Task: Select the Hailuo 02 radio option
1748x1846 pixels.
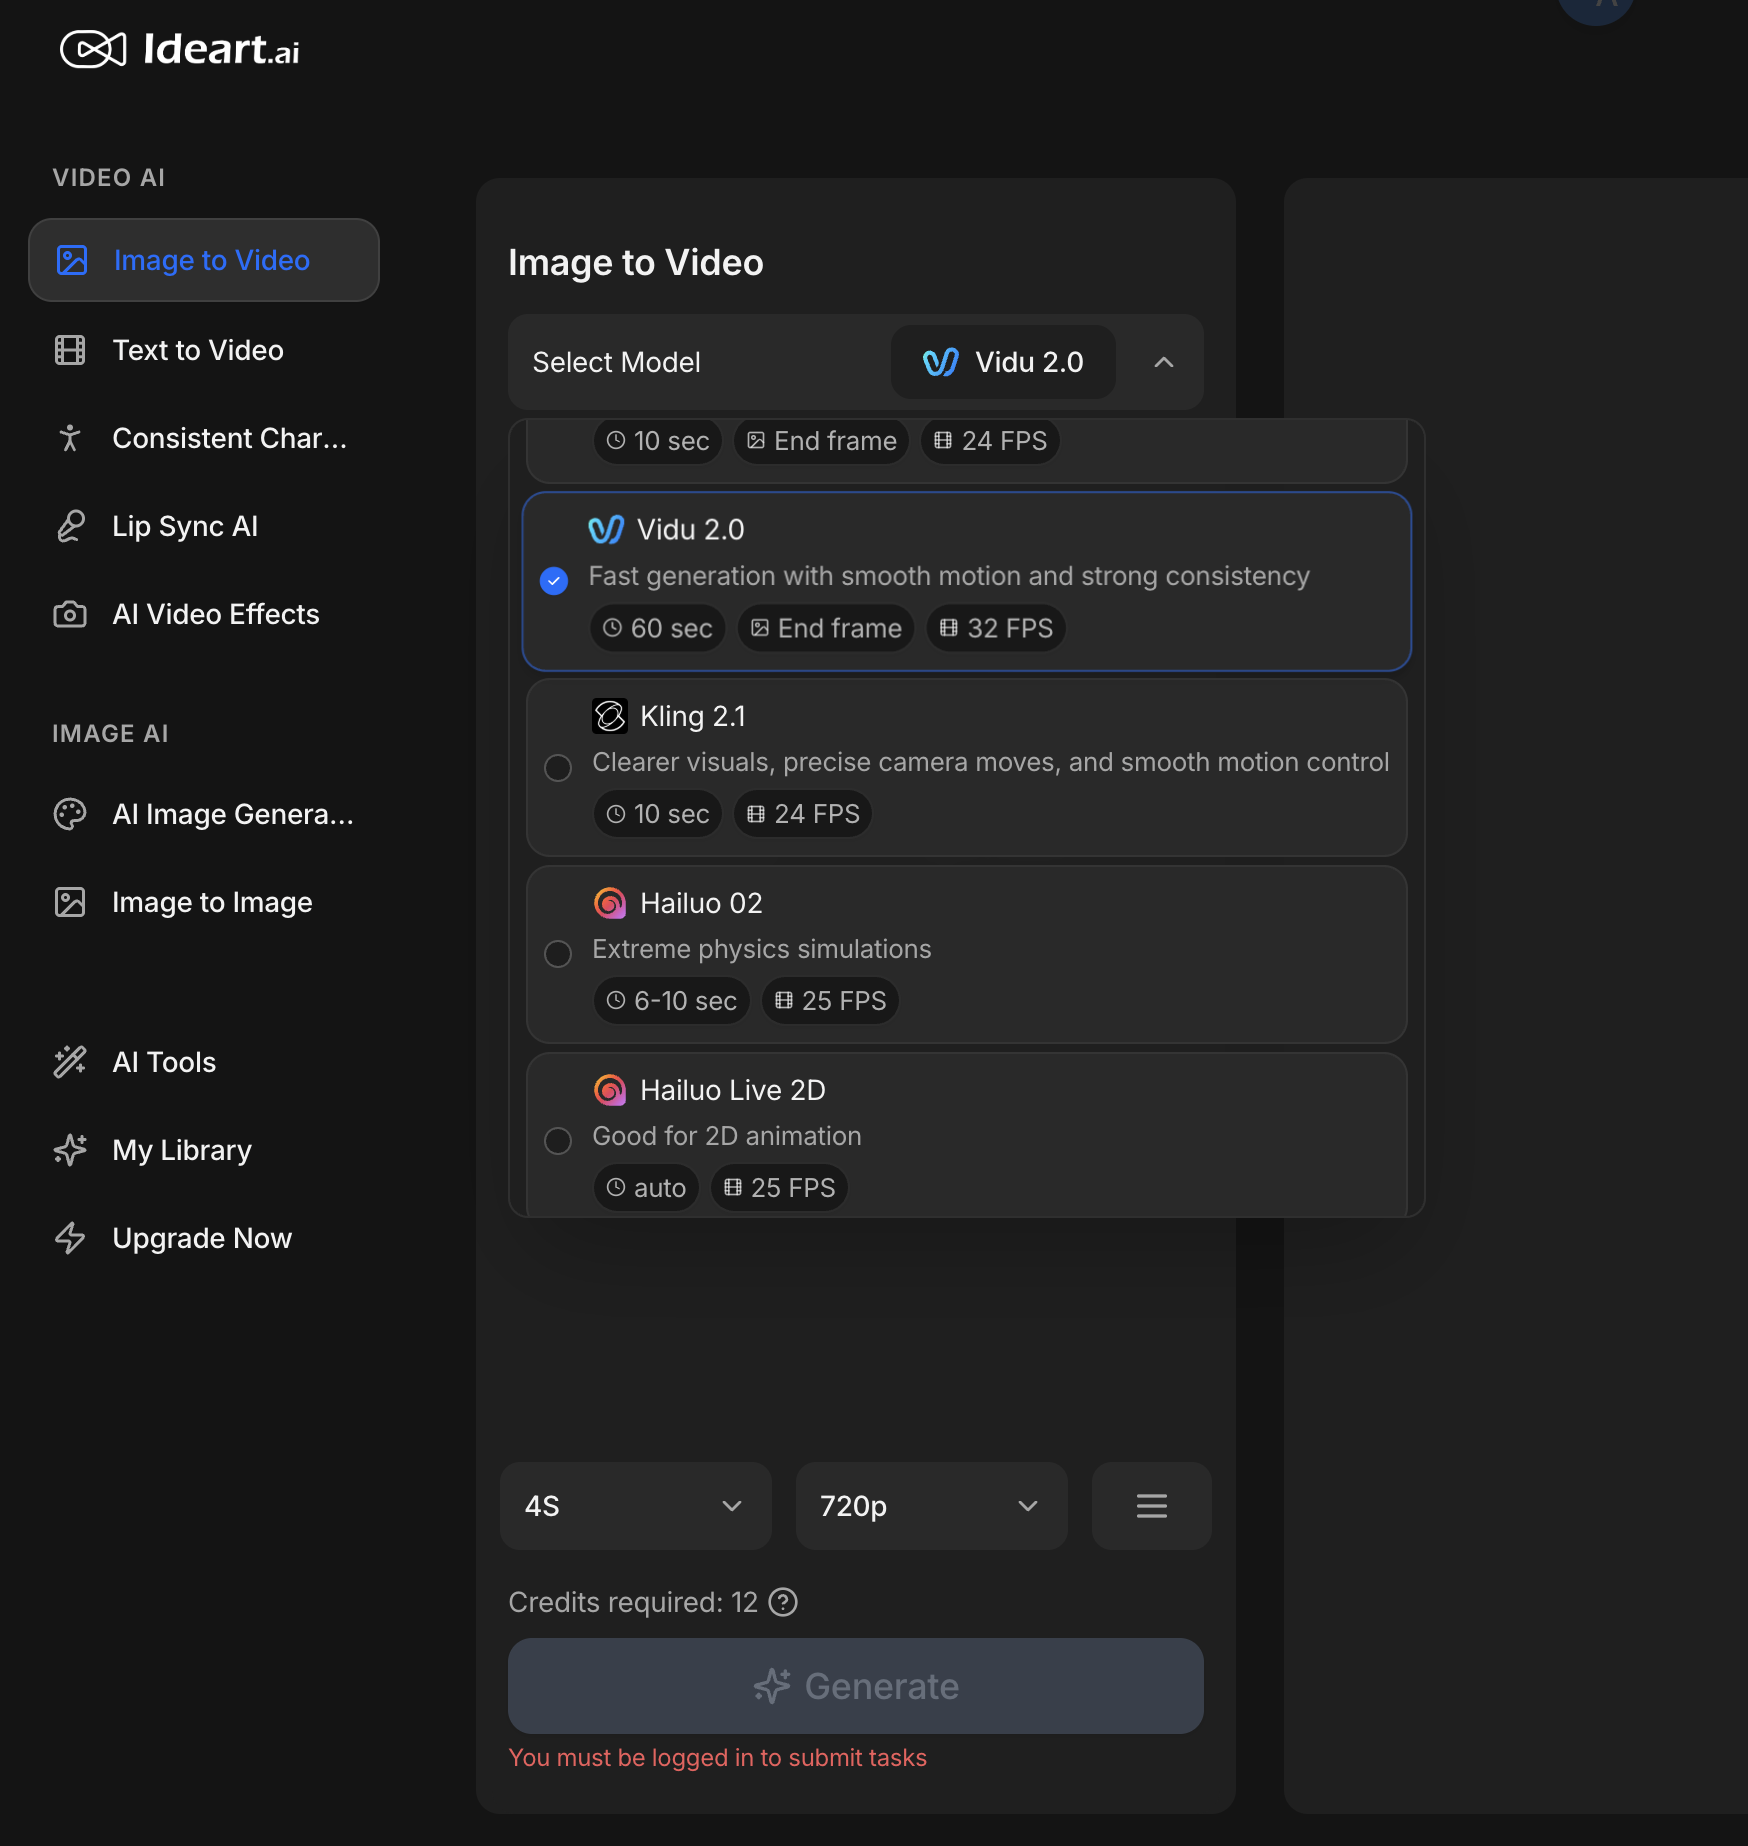Action: click(558, 954)
